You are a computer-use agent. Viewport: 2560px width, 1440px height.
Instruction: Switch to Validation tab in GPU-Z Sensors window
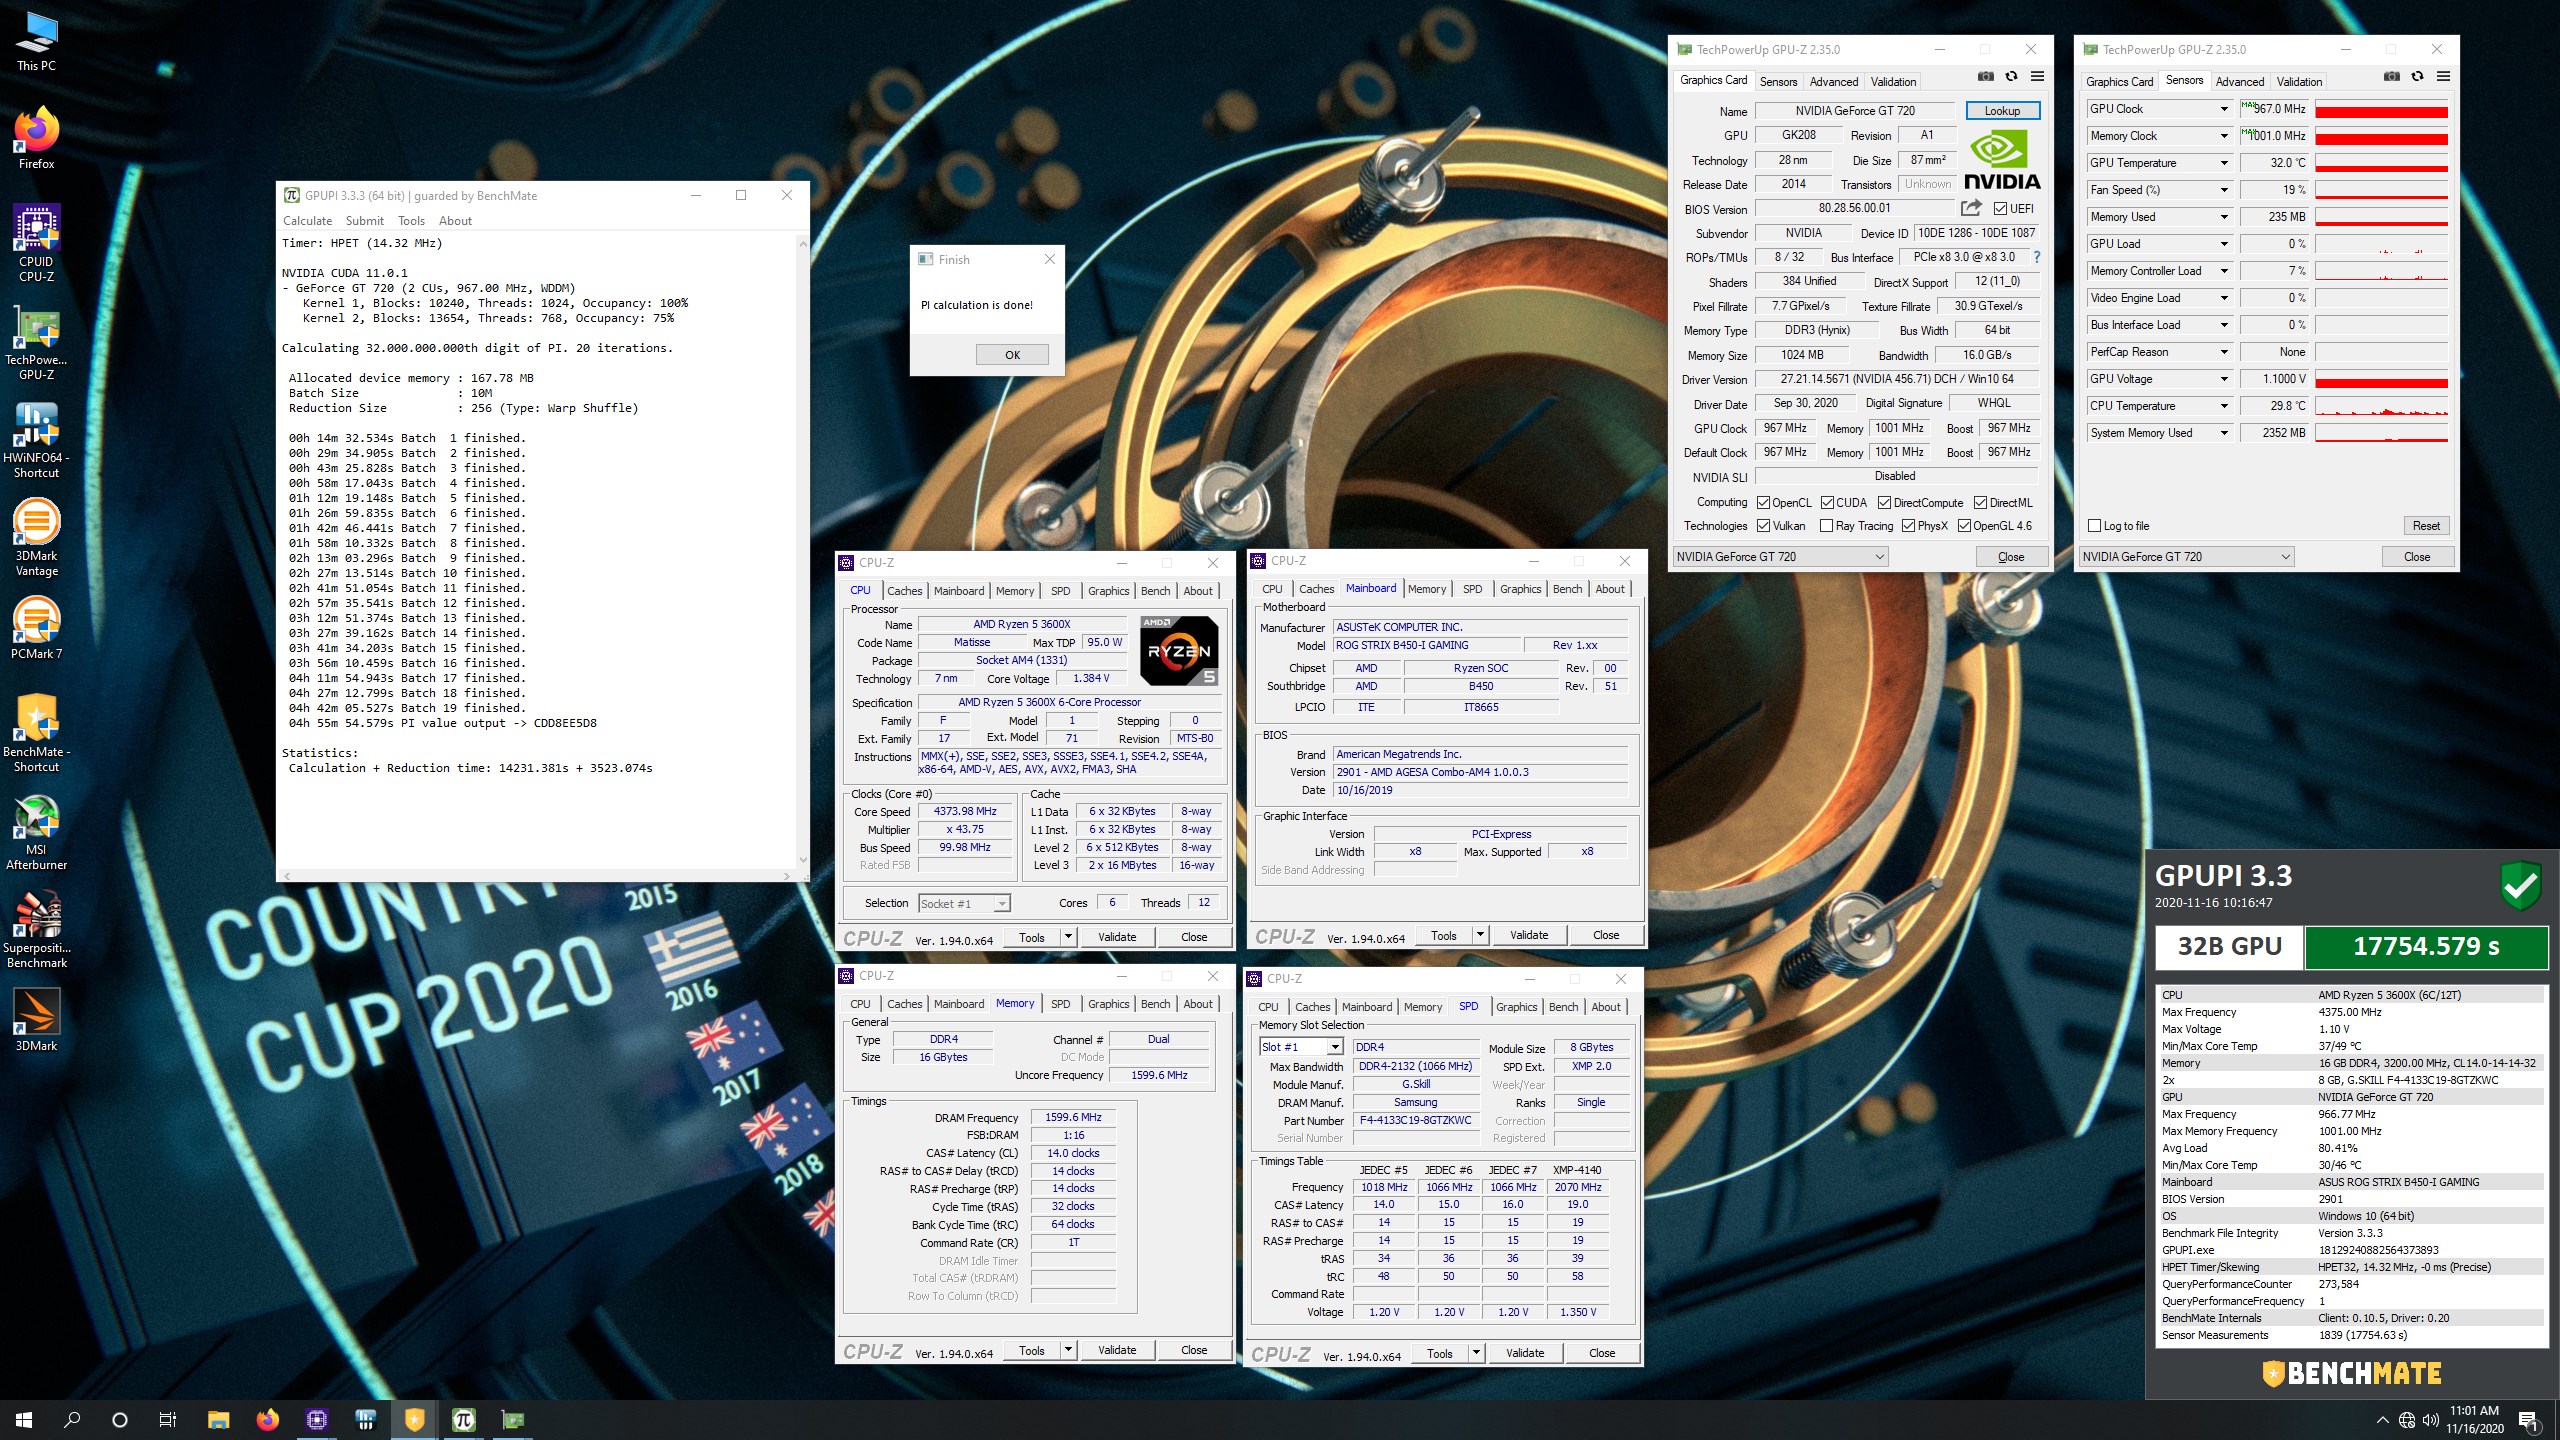2299,82
